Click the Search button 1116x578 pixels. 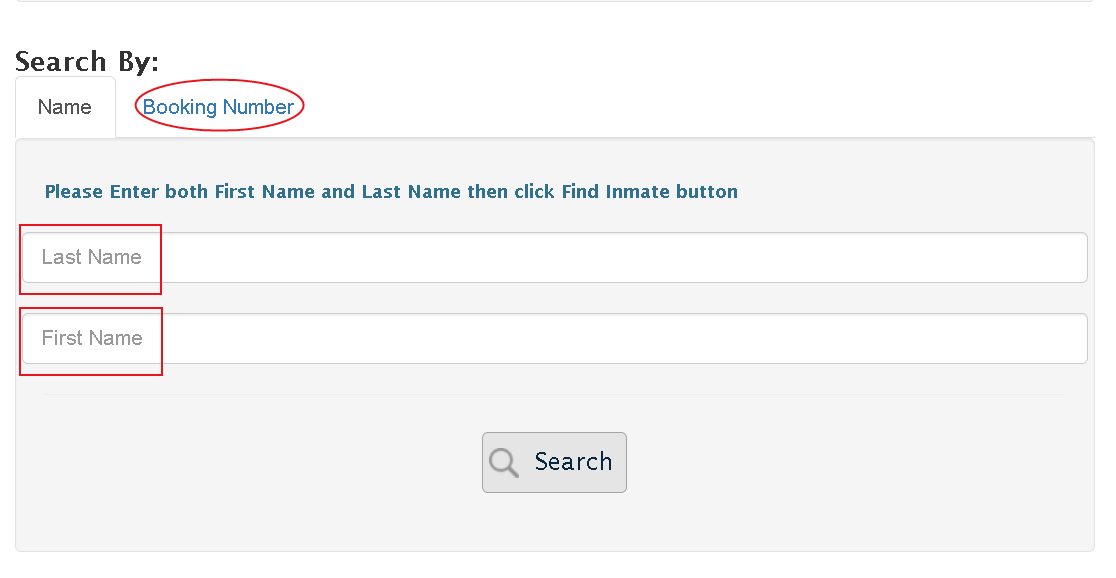click(x=554, y=462)
